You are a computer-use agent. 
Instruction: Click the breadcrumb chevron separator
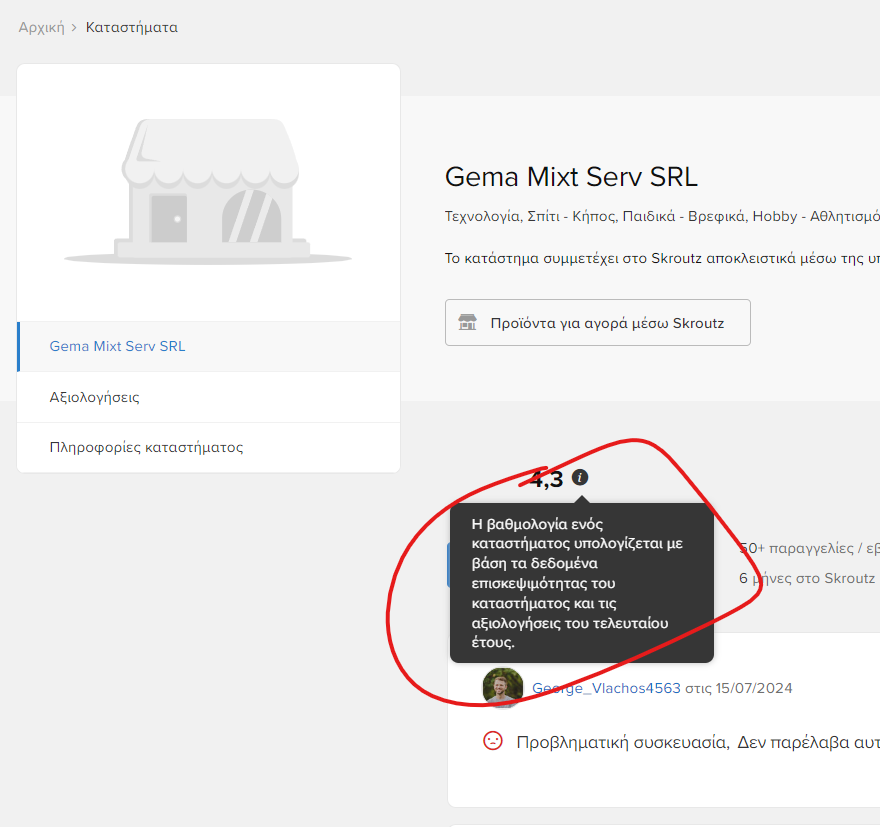(x=74, y=28)
